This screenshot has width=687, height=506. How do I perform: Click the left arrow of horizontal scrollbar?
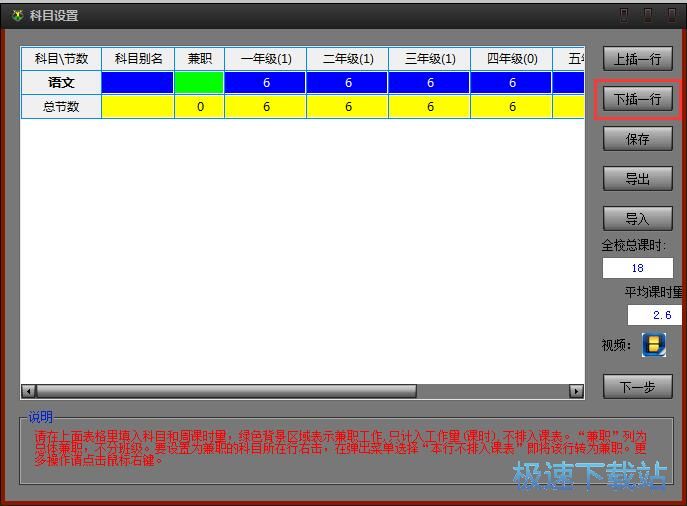tap(28, 391)
